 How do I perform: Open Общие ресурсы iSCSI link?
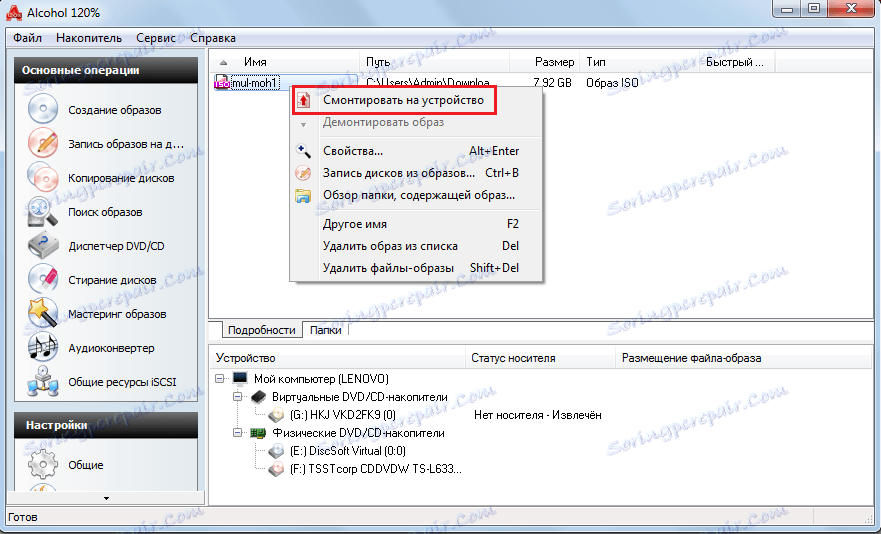tap(122, 382)
